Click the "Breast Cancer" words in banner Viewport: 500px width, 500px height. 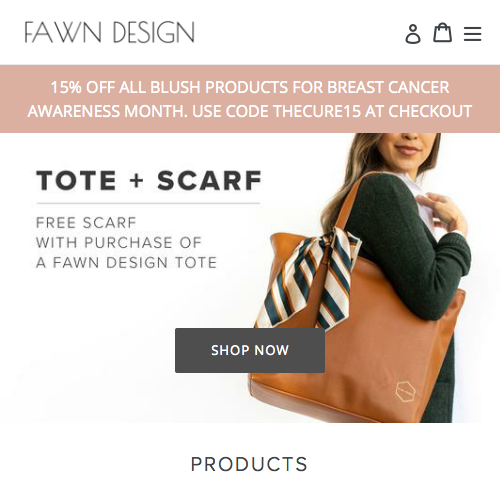[388, 87]
